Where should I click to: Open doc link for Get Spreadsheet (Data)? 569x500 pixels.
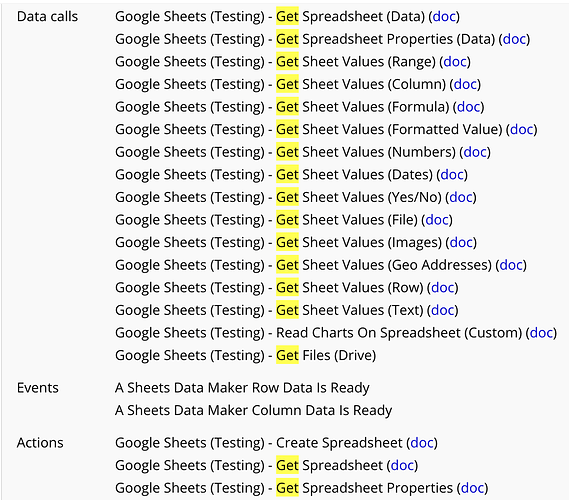point(444,16)
